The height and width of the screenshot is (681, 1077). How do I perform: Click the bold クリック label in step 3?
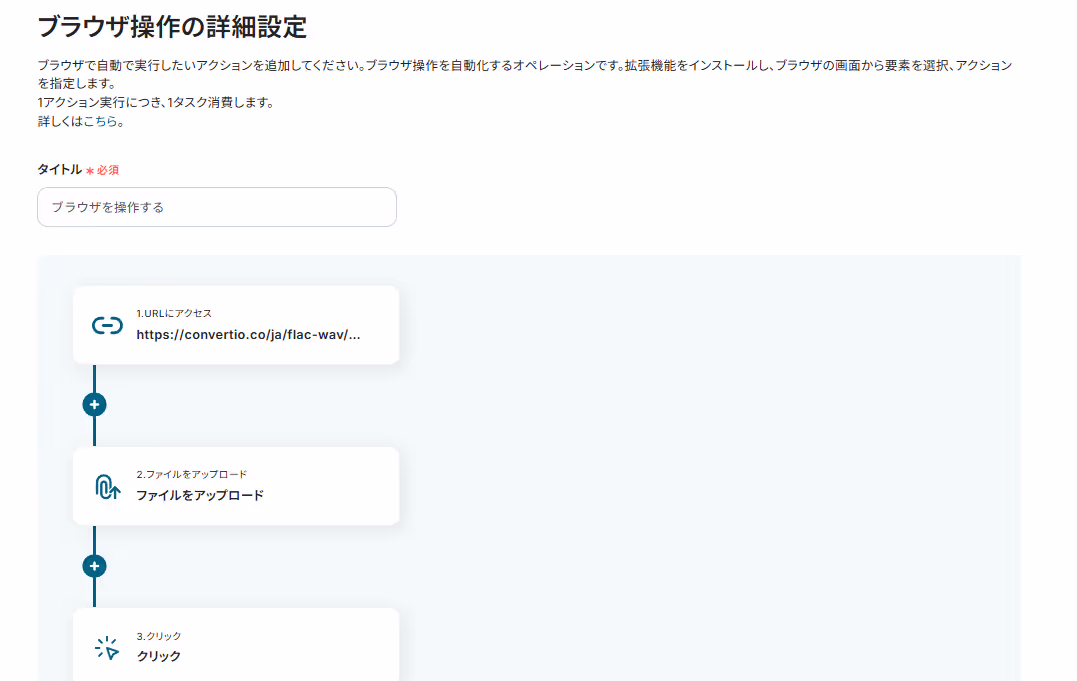coord(159,656)
